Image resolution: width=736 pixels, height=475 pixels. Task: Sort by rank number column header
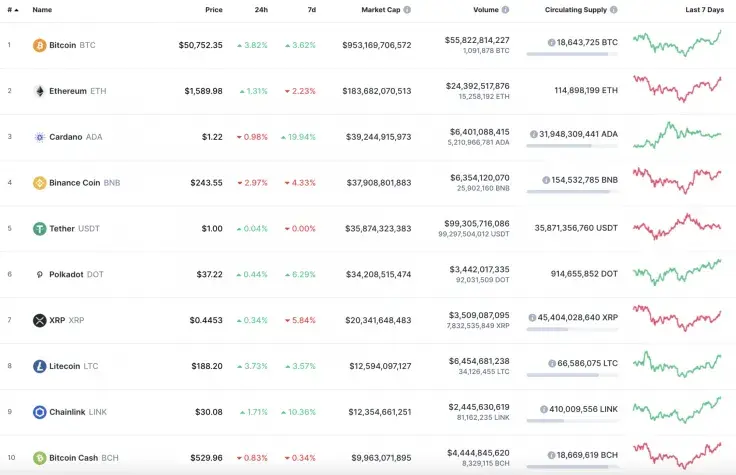click(13, 9)
